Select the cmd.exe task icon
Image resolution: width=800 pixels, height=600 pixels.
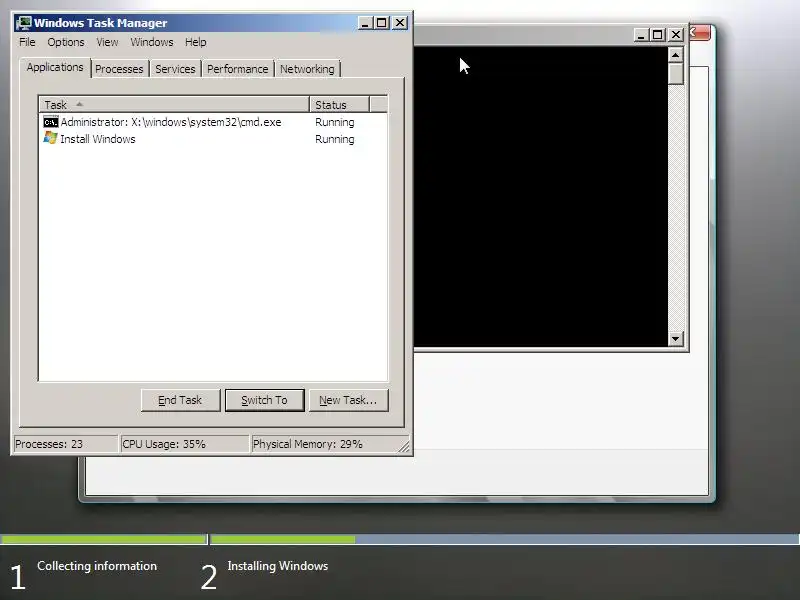click(51, 122)
